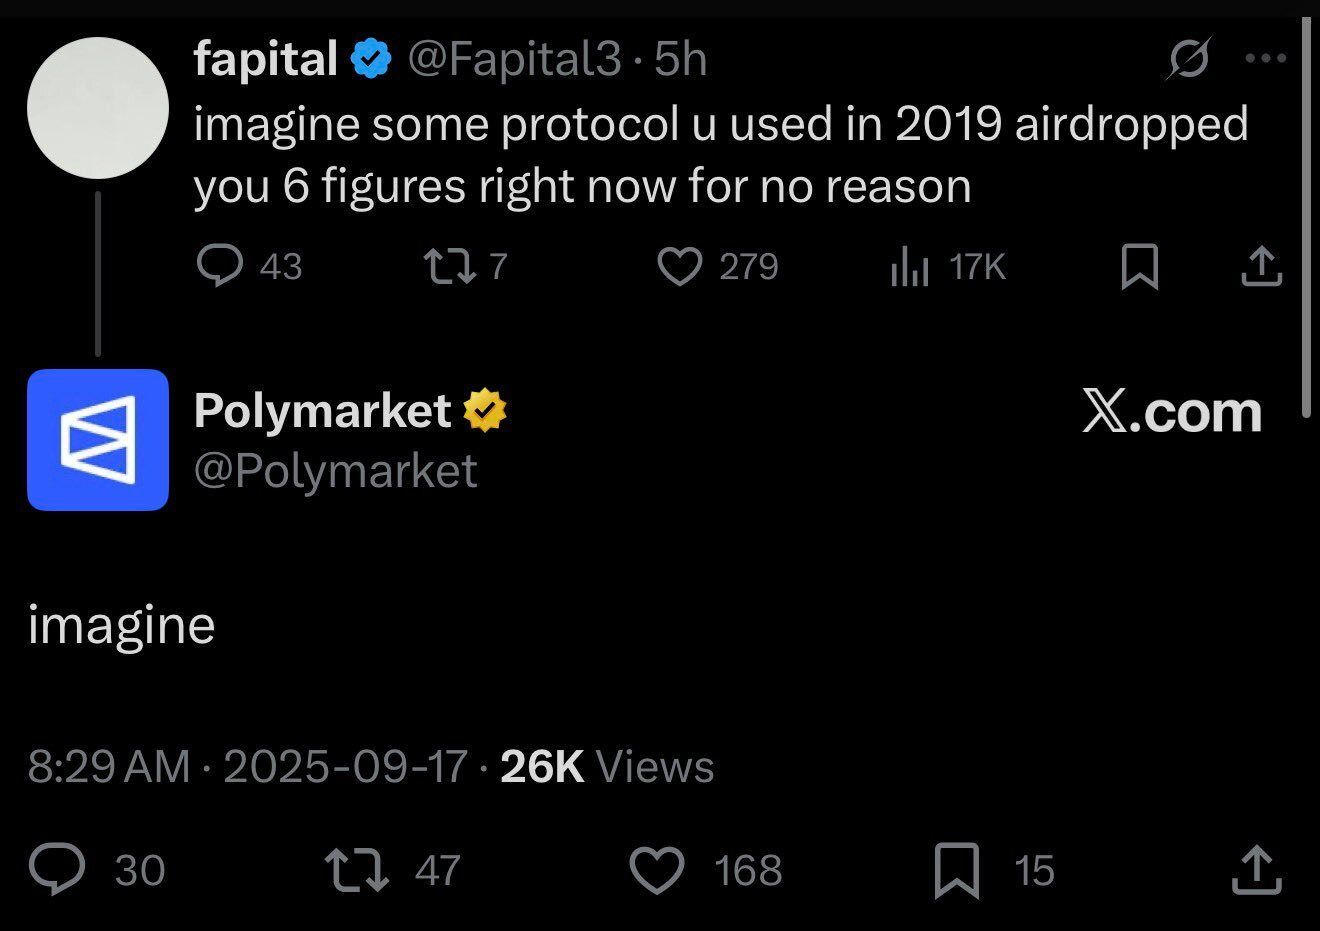Bookmark Polymarket's imagine post
Viewport: 1320px width, 931px height.
click(956, 869)
